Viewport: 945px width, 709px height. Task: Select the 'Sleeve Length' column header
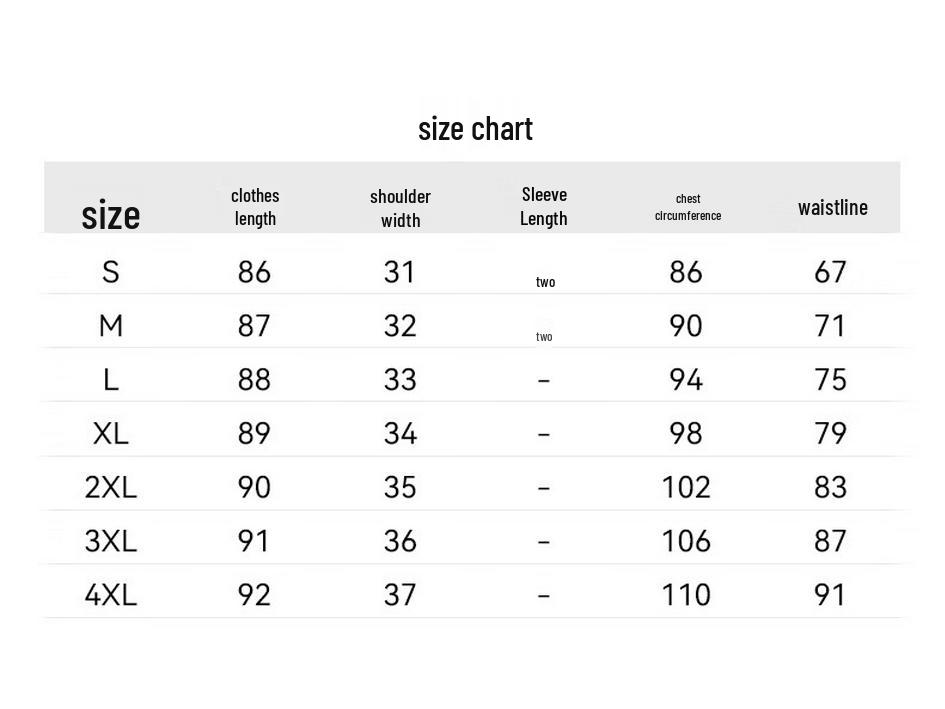(x=544, y=206)
